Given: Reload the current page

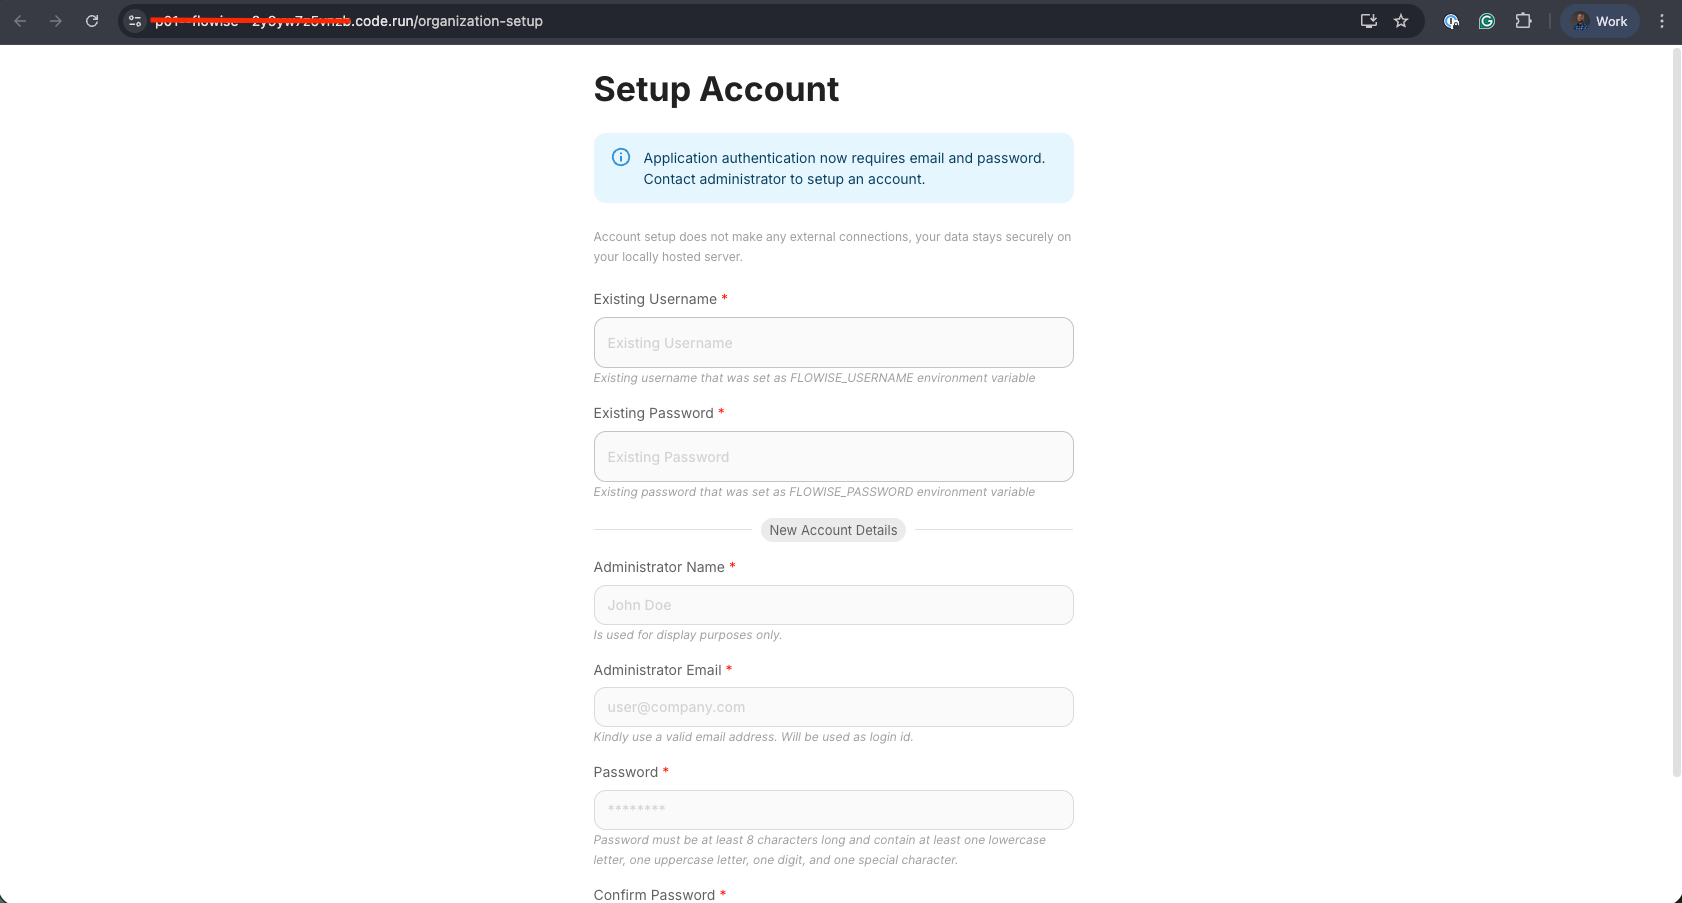Looking at the screenshot, I should [92, 21].
